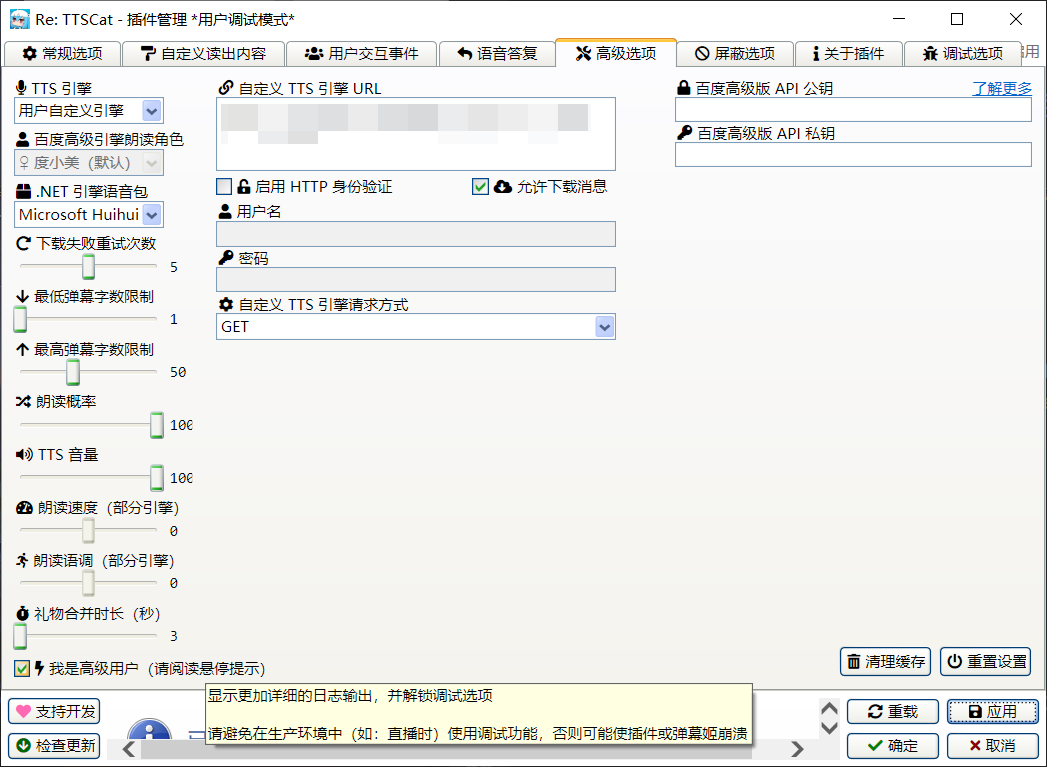
Task: Click the key icon beside 密码
Action: (226, 258)
